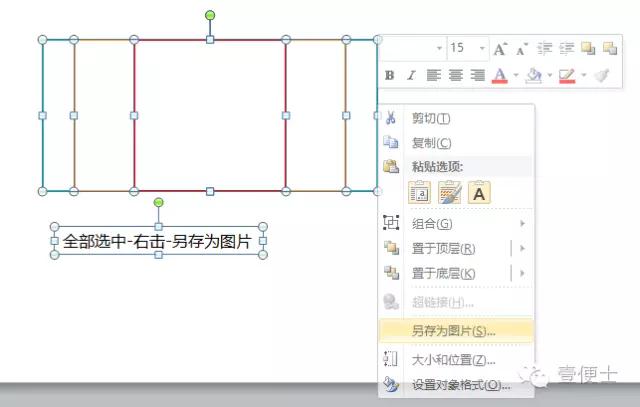Open 设置对象格式(O)... dialog

click(x=456, y=385)
